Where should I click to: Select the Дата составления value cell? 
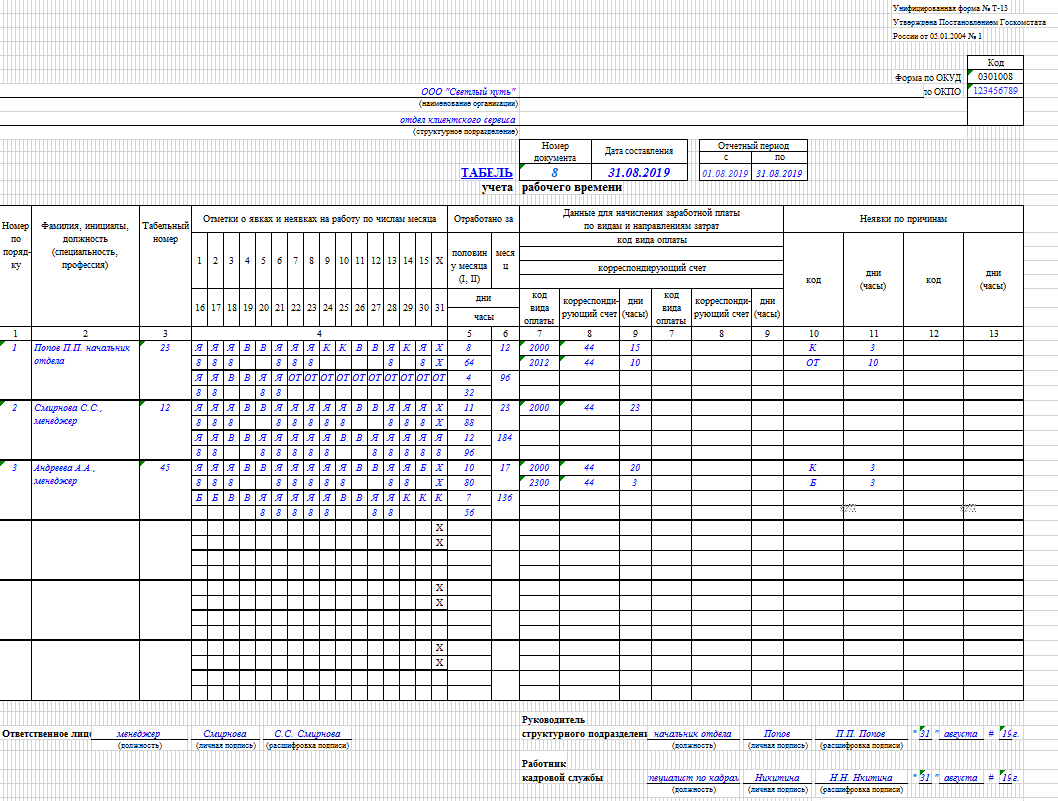(640, 173)
